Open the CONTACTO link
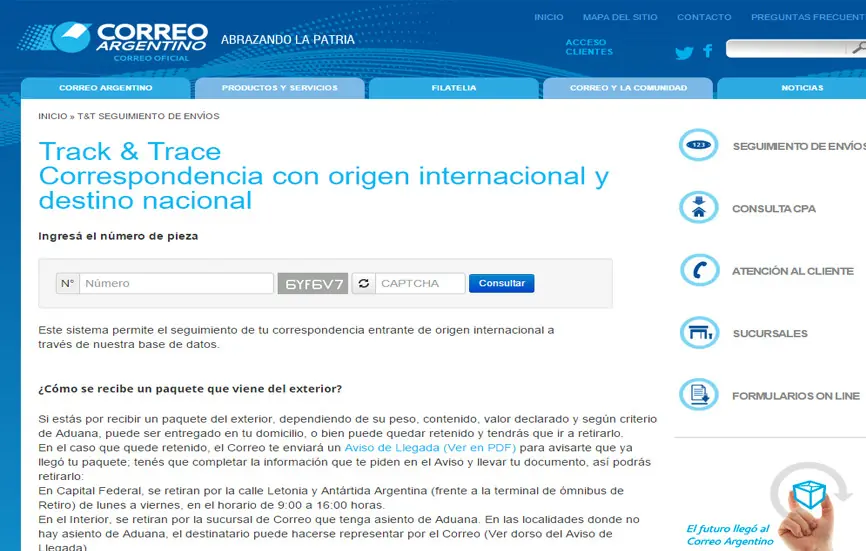Screen dimensions: 866x551 [x=704, y=17]
